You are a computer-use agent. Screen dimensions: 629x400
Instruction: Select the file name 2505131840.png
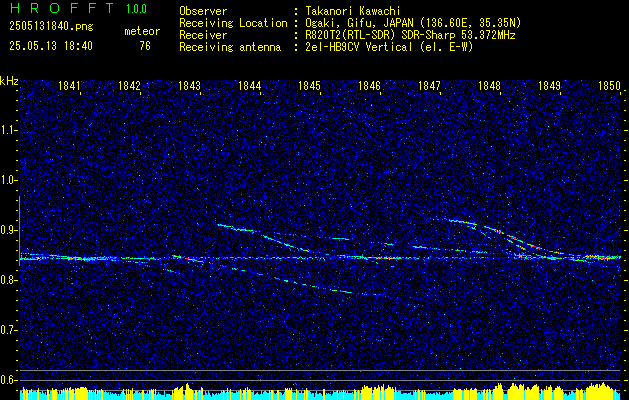(51, 27)
